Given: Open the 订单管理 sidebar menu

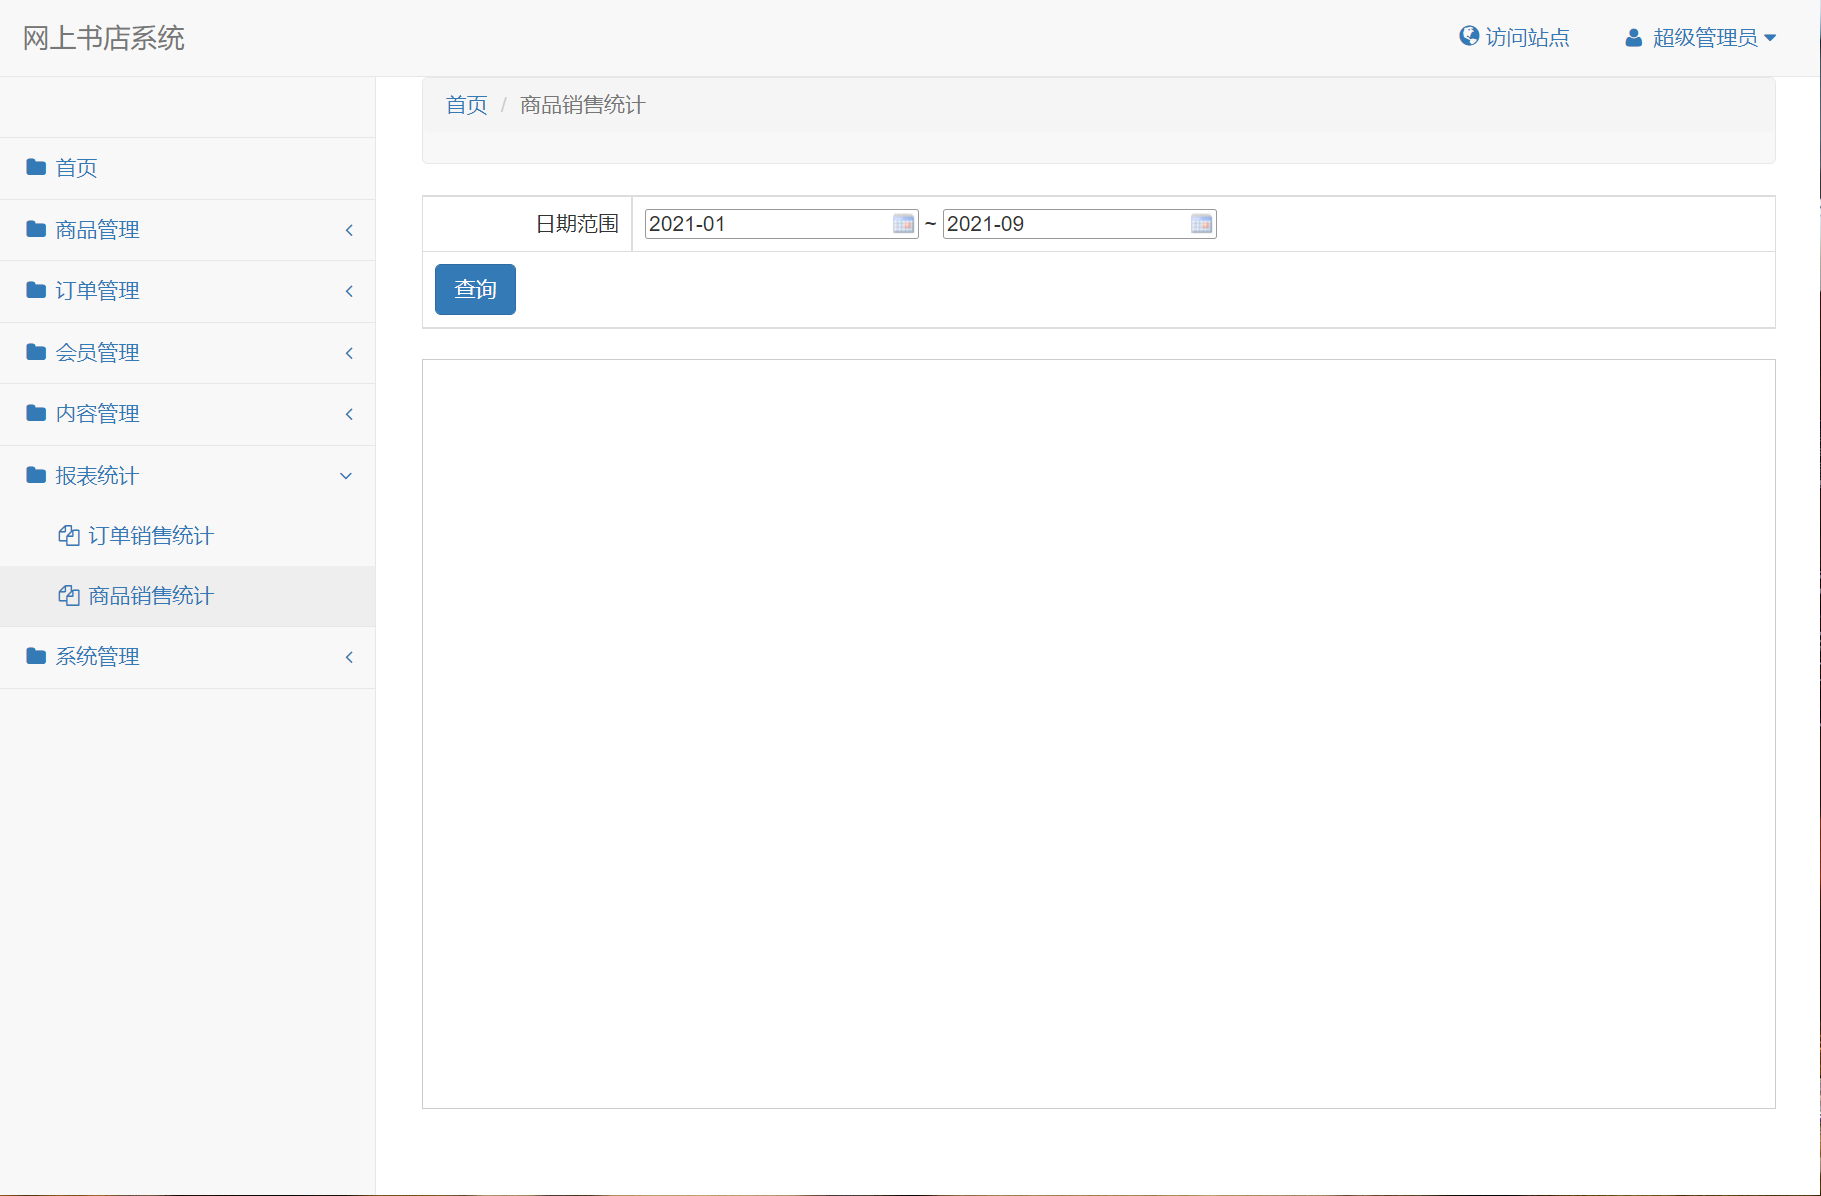Looking at the screenshot, I should 188,291.
